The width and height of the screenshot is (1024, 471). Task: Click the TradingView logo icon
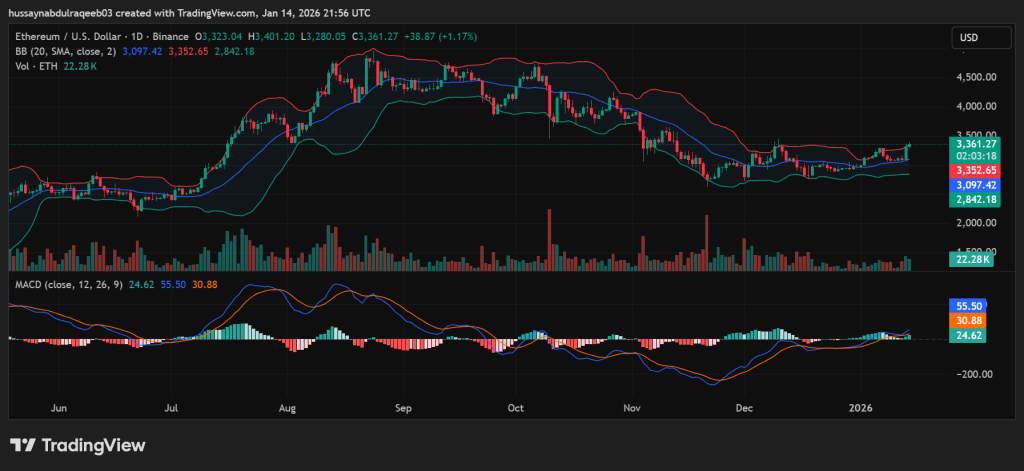pos(23,445)
